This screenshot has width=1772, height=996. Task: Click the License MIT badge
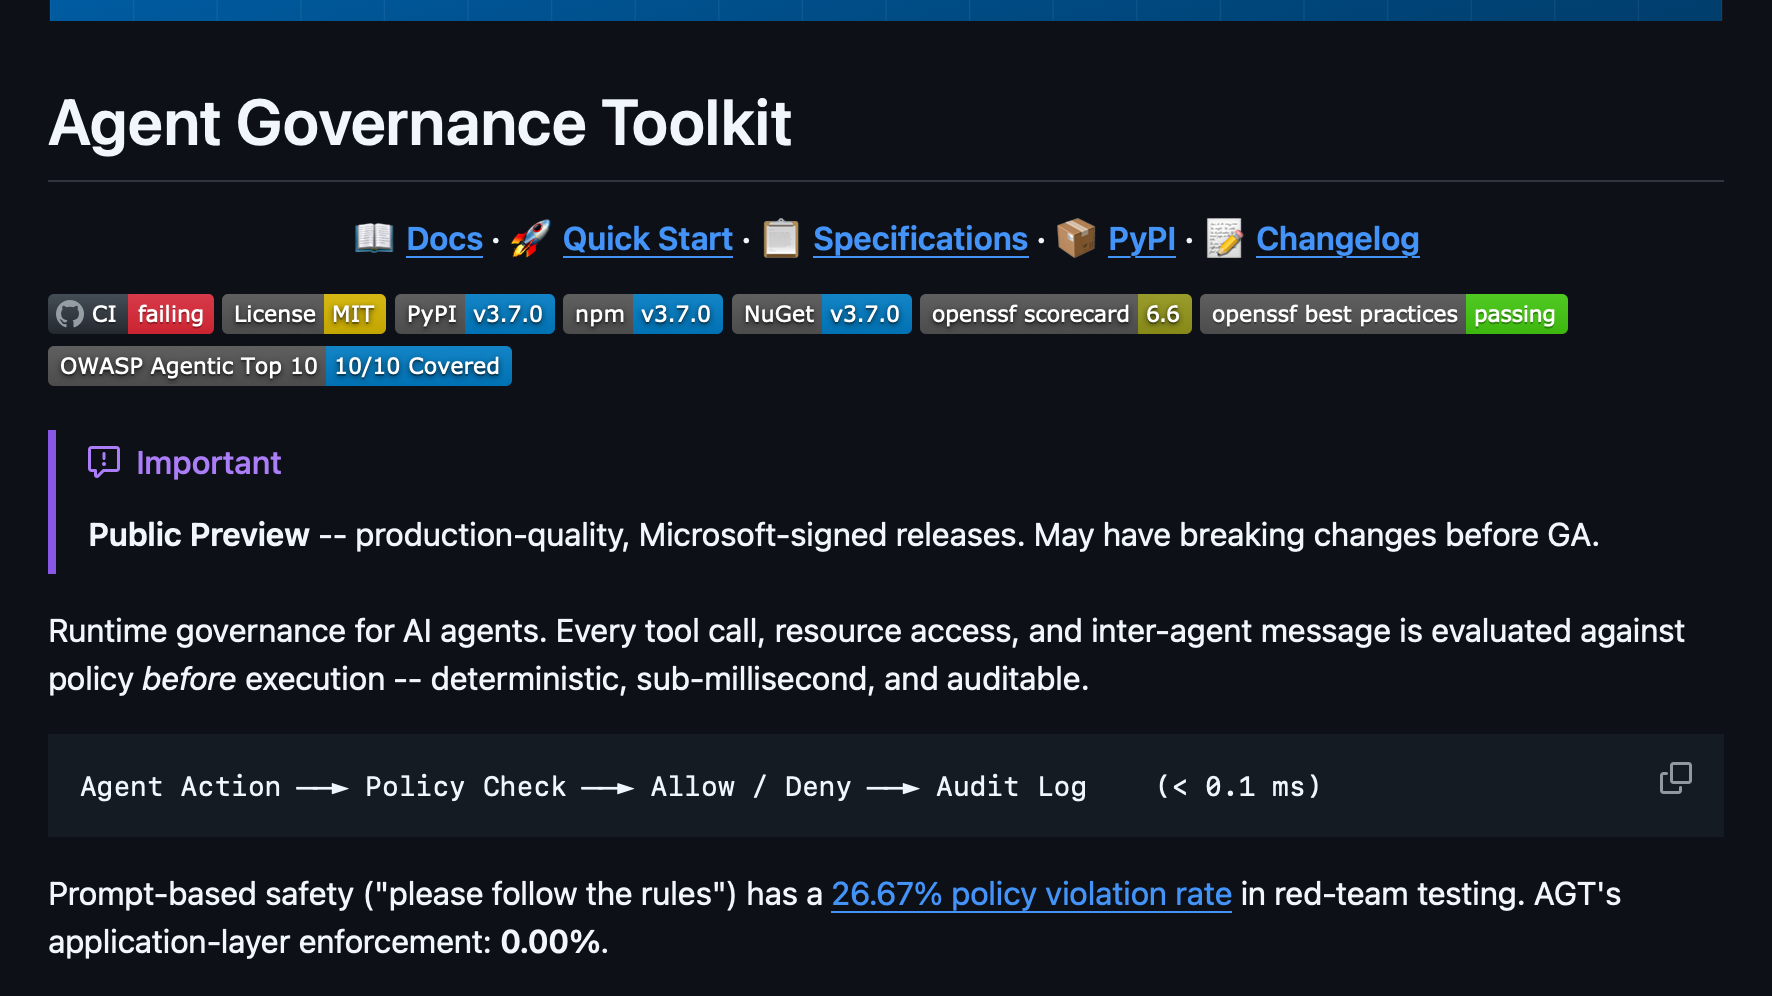[x=304, y=314]
